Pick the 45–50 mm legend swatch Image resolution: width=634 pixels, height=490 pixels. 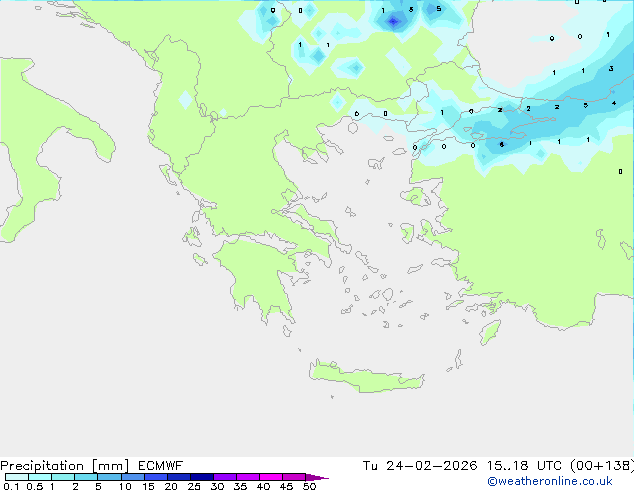(x=294, y=477)
